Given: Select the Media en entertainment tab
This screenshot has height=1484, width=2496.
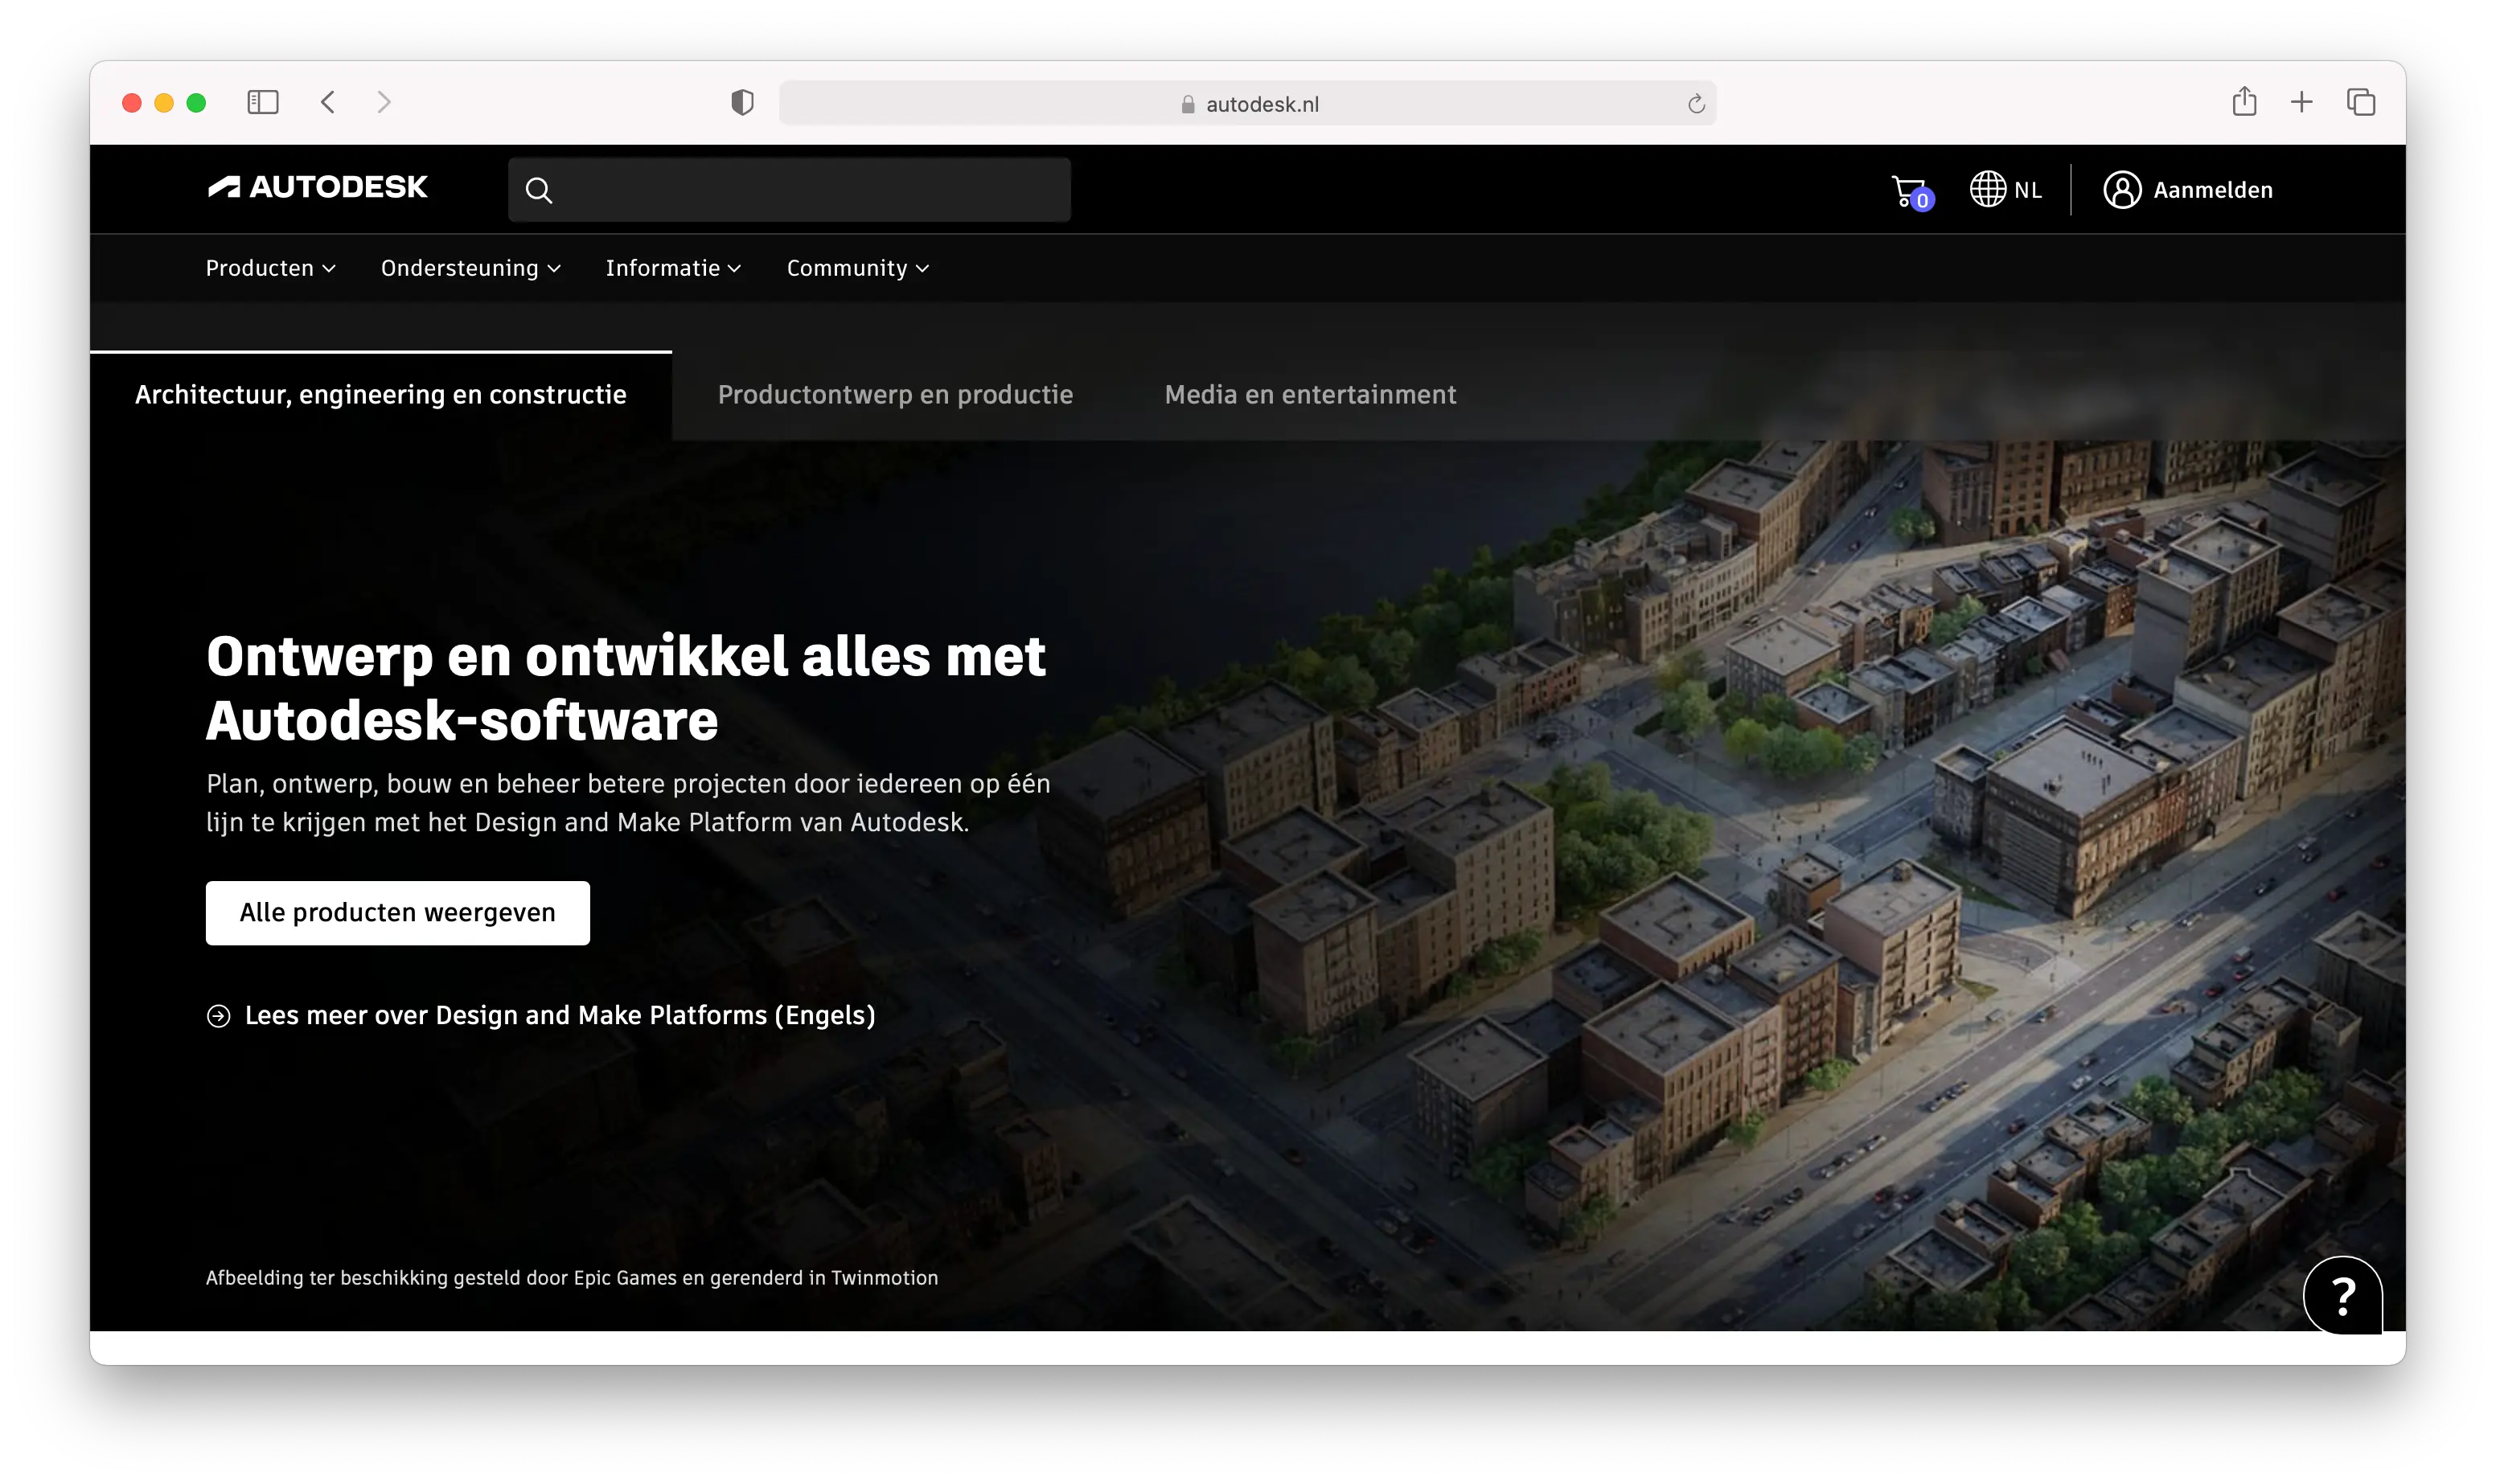Looking at the screenshot, I should [1309, 394].
